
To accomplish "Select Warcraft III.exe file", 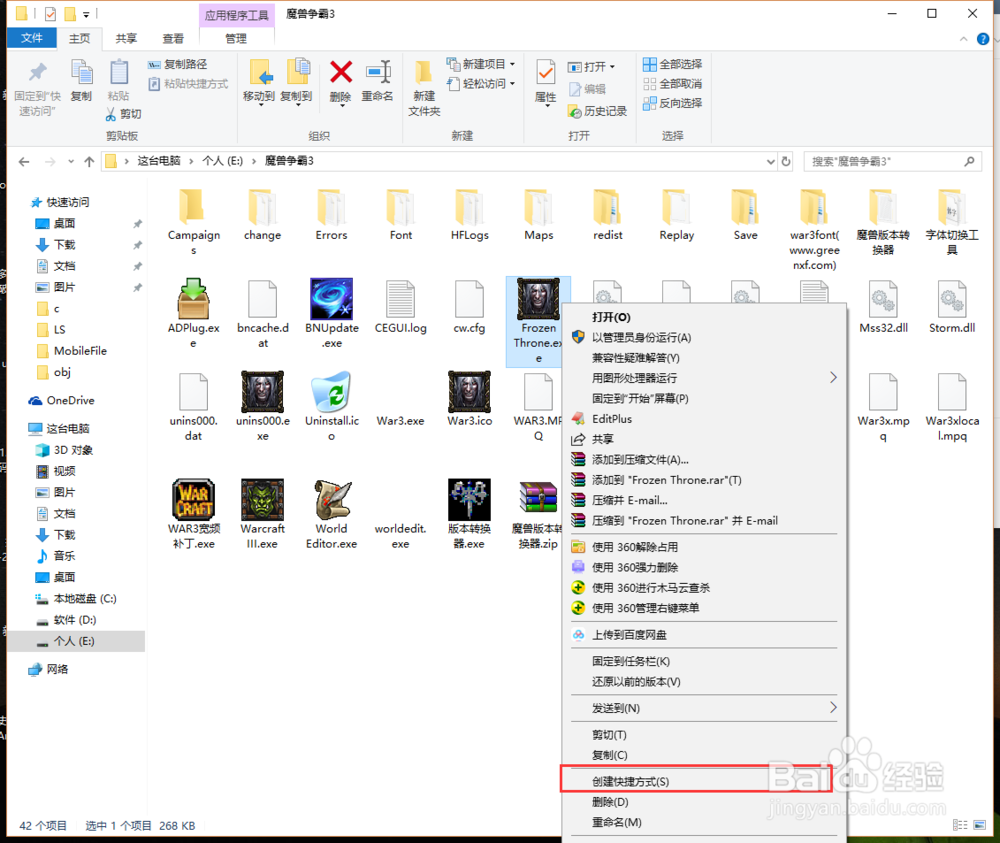I will (262, 514).
